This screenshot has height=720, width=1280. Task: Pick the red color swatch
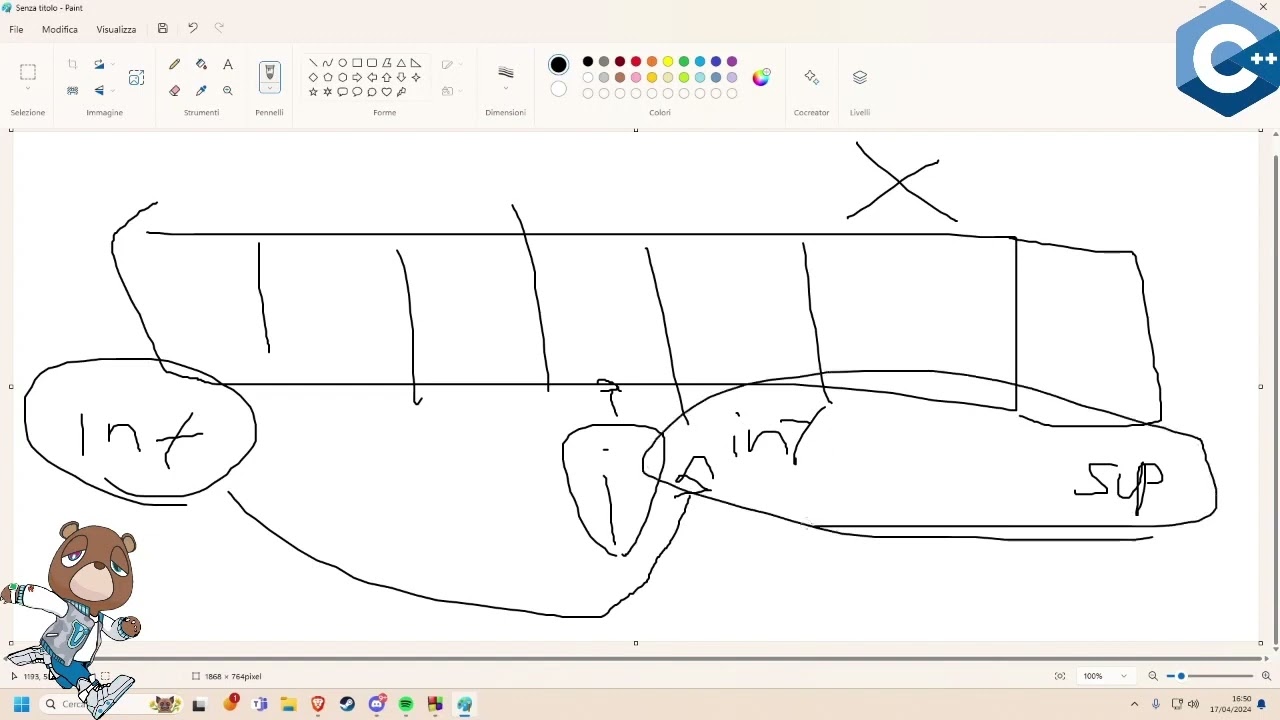click(x=636, y=62)
